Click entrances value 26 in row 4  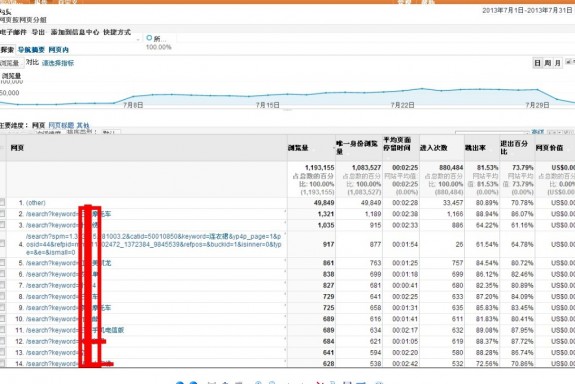pos(459,244)
